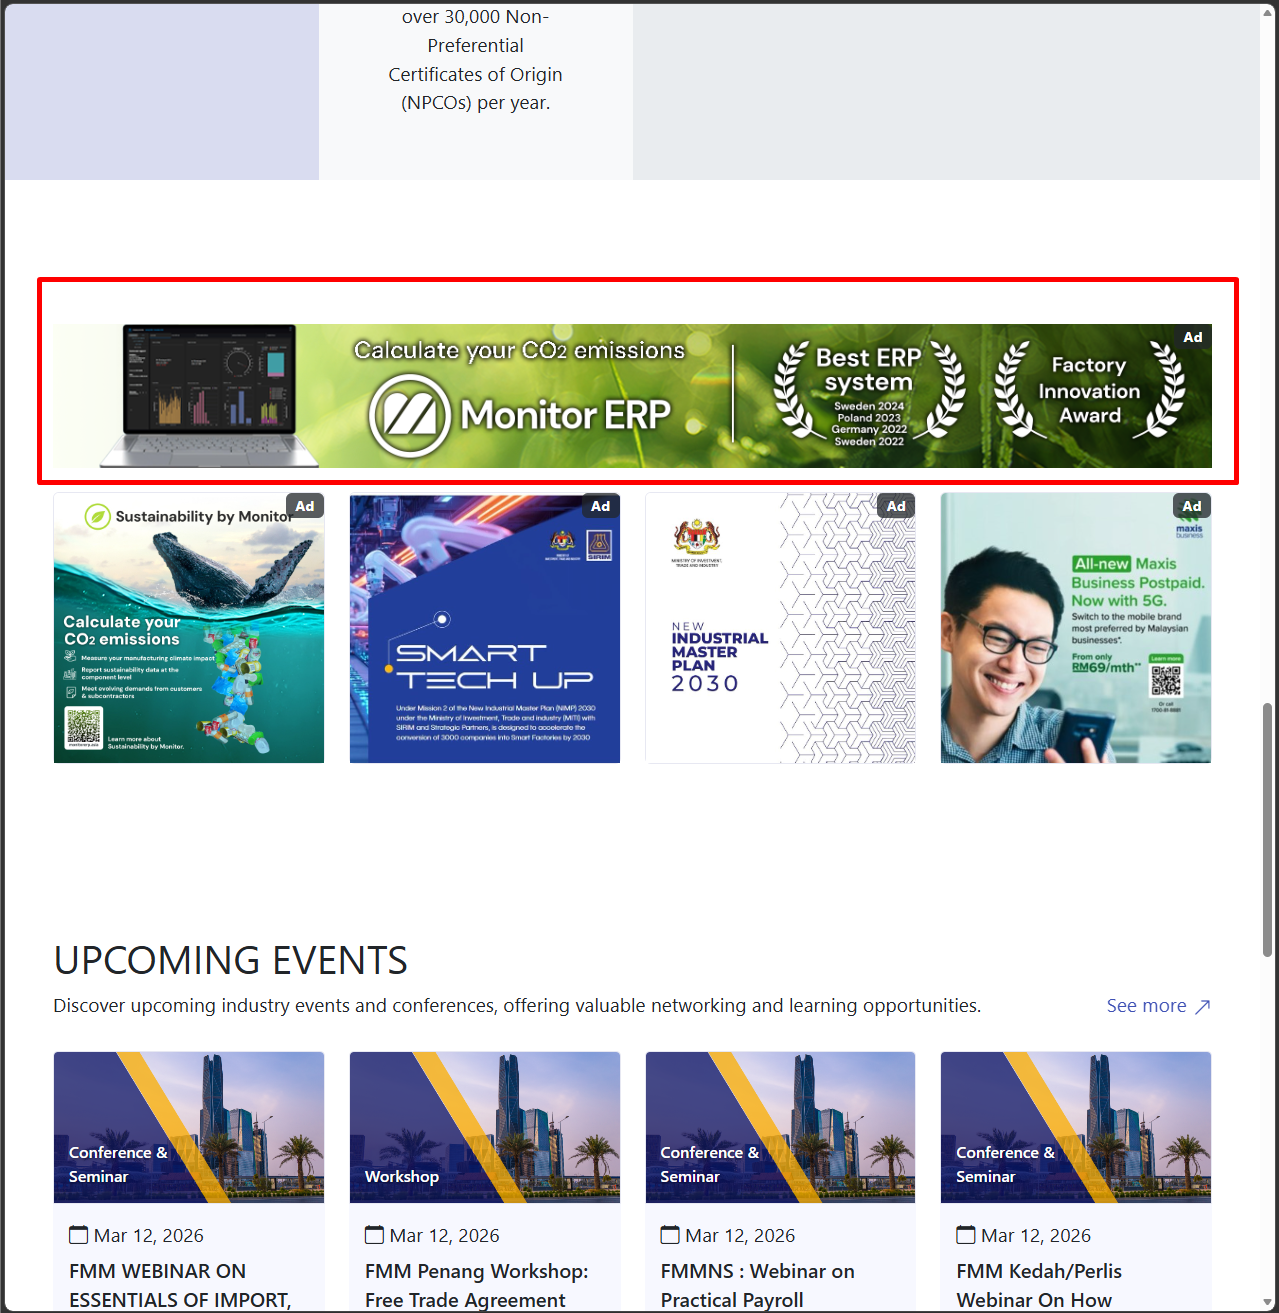Click Ad badge on Smart Tech Up tile
The width and height of the screenshot is (1279, 1313).
pos(600,506)
